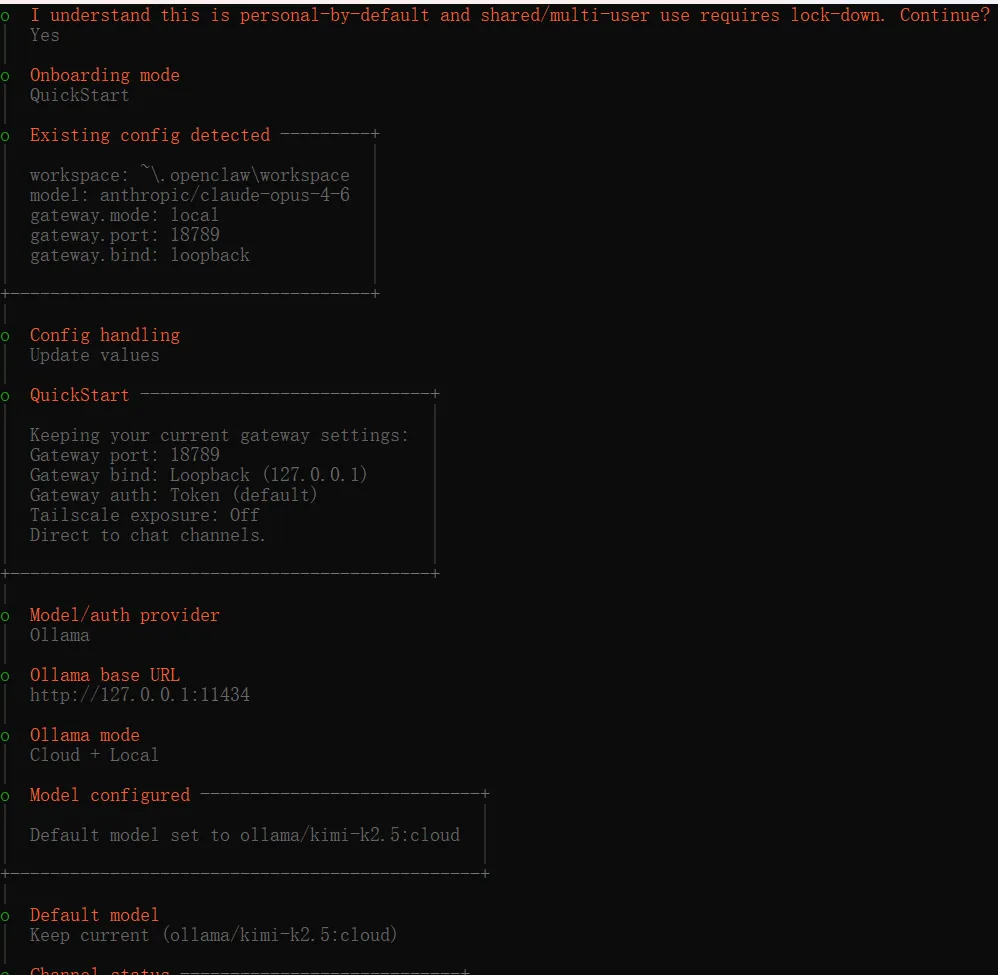The height and width of the screenshot is (975, 998).
Task: Click the 'Yes' answer at the top
Action: coord(45,35)
